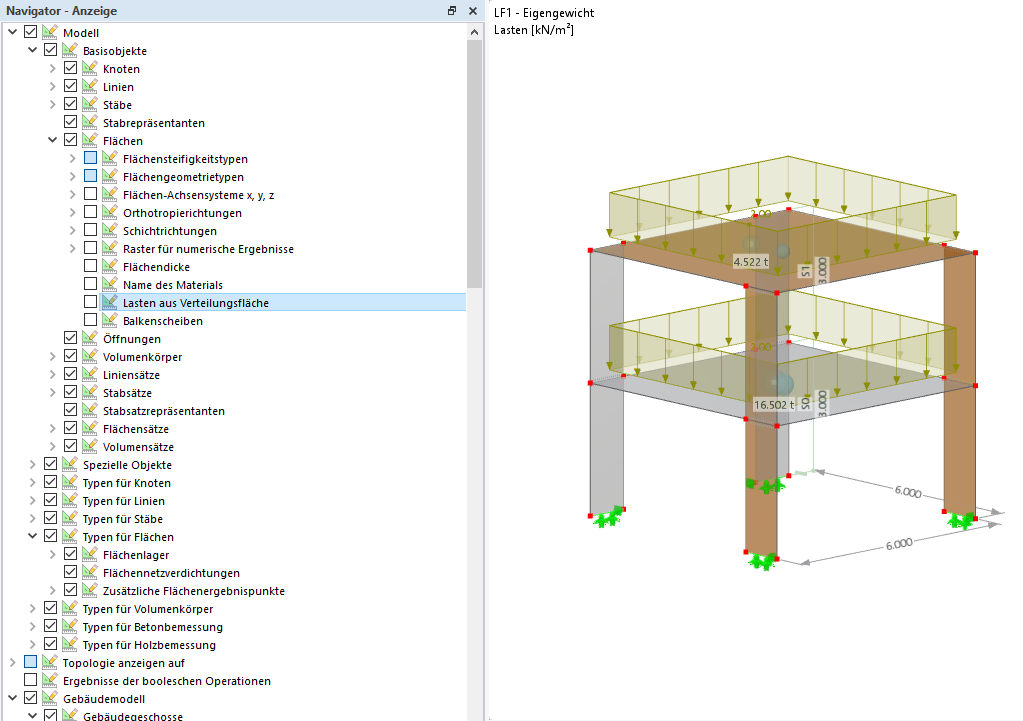
Task: Click the Name des Materials icon
Action: [x=110, y=284]
